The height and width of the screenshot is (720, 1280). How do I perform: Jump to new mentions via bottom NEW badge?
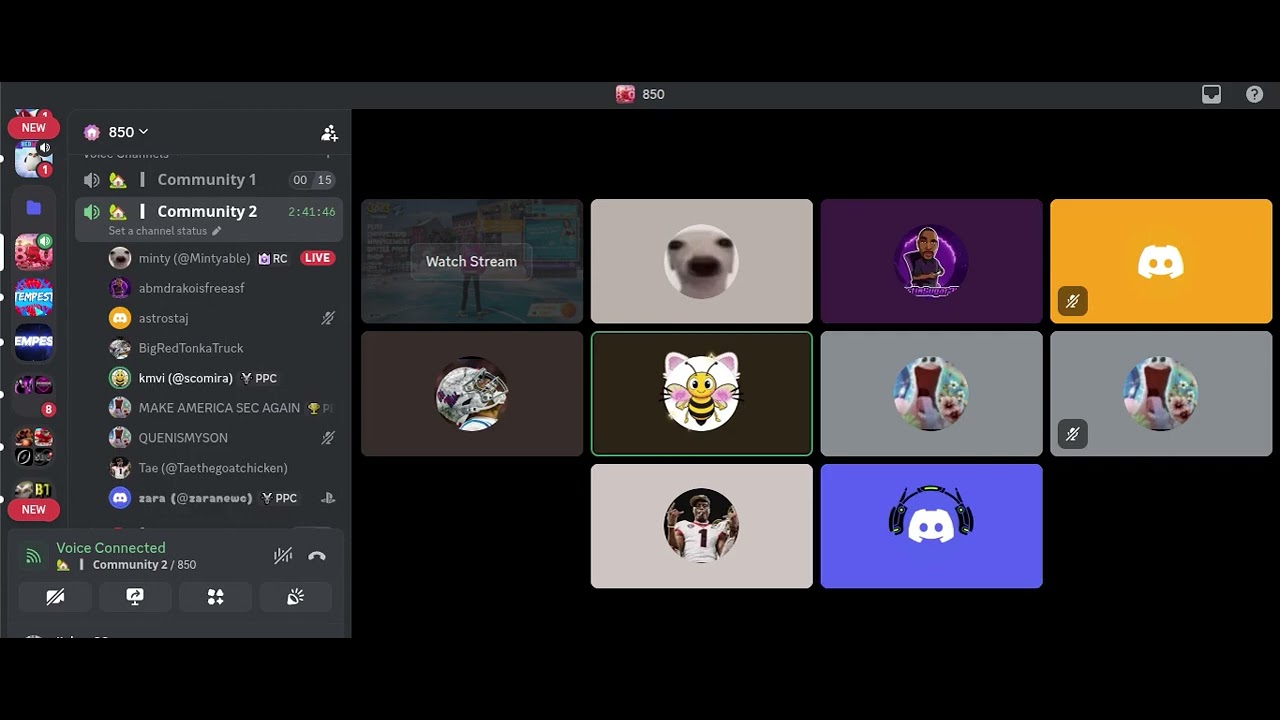coord(34,509)
